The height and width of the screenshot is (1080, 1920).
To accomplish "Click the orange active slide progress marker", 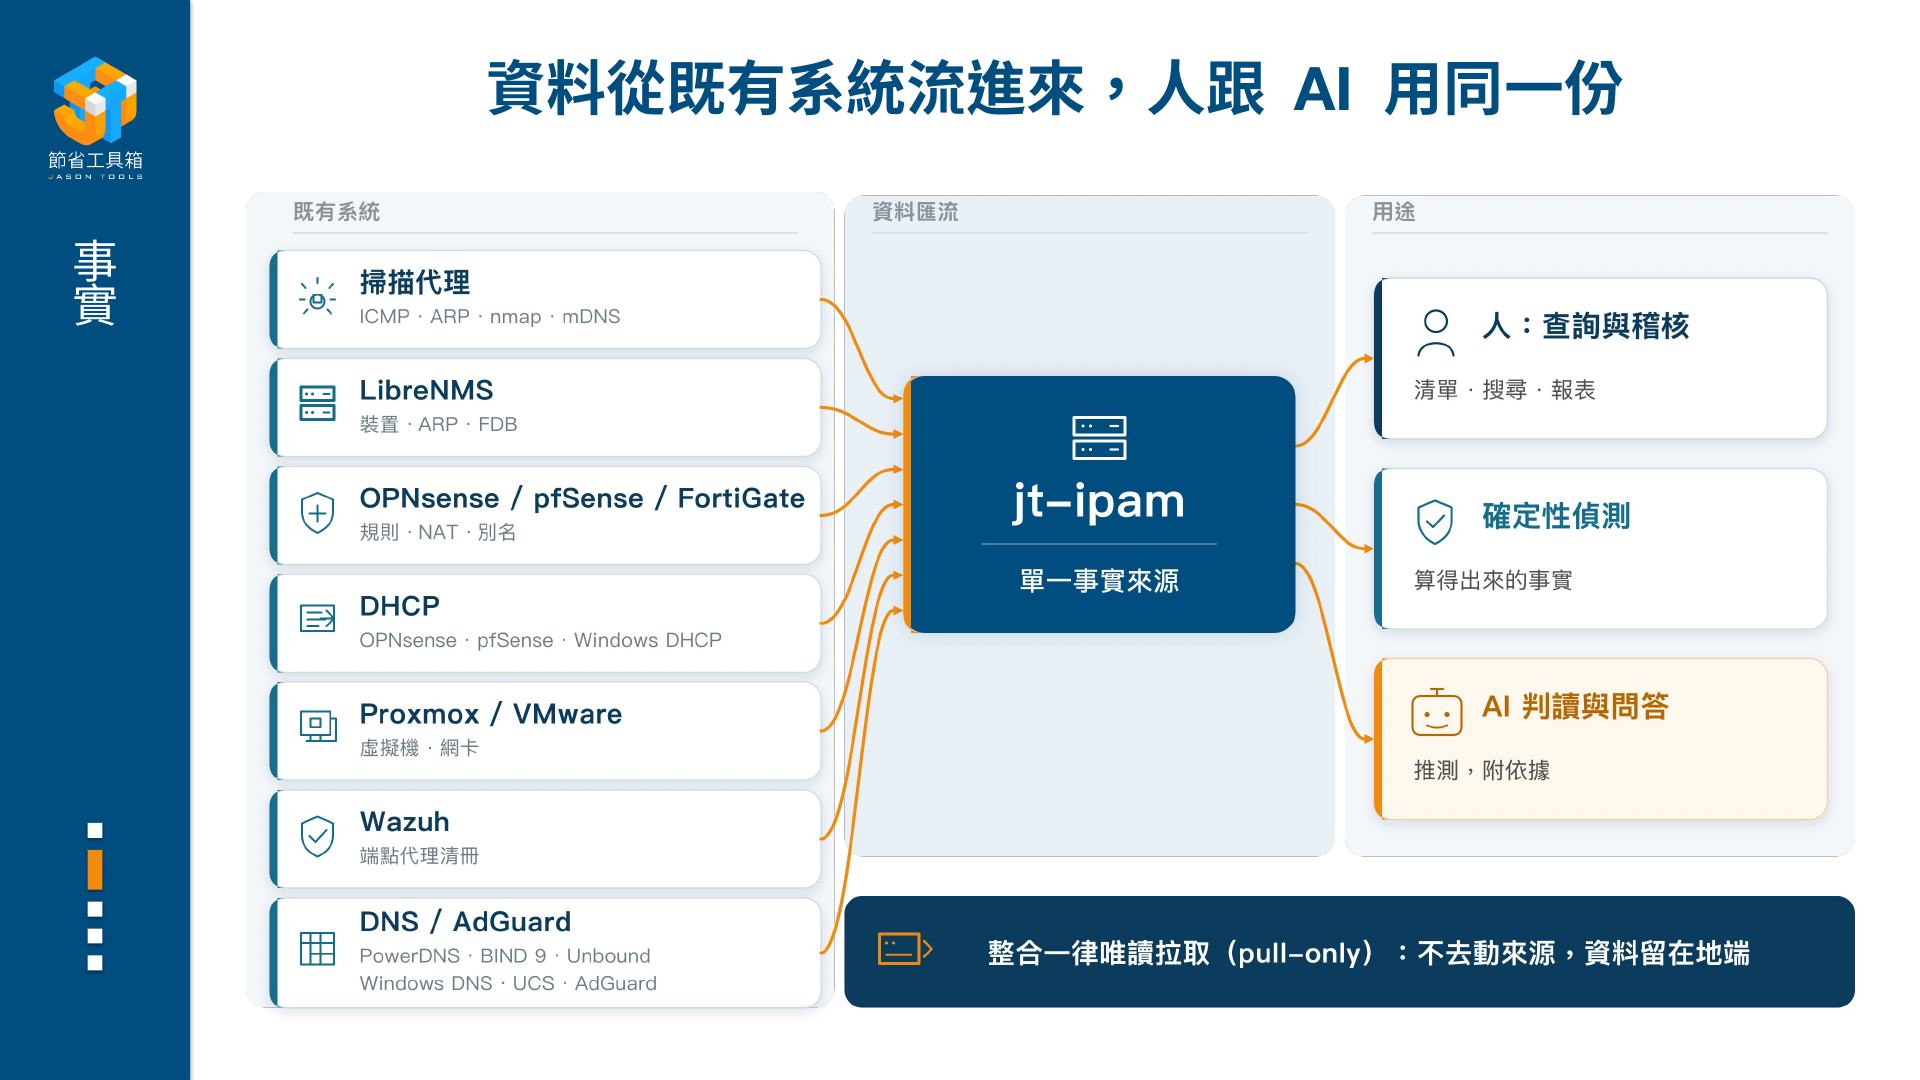I will (x=95, y=870).
